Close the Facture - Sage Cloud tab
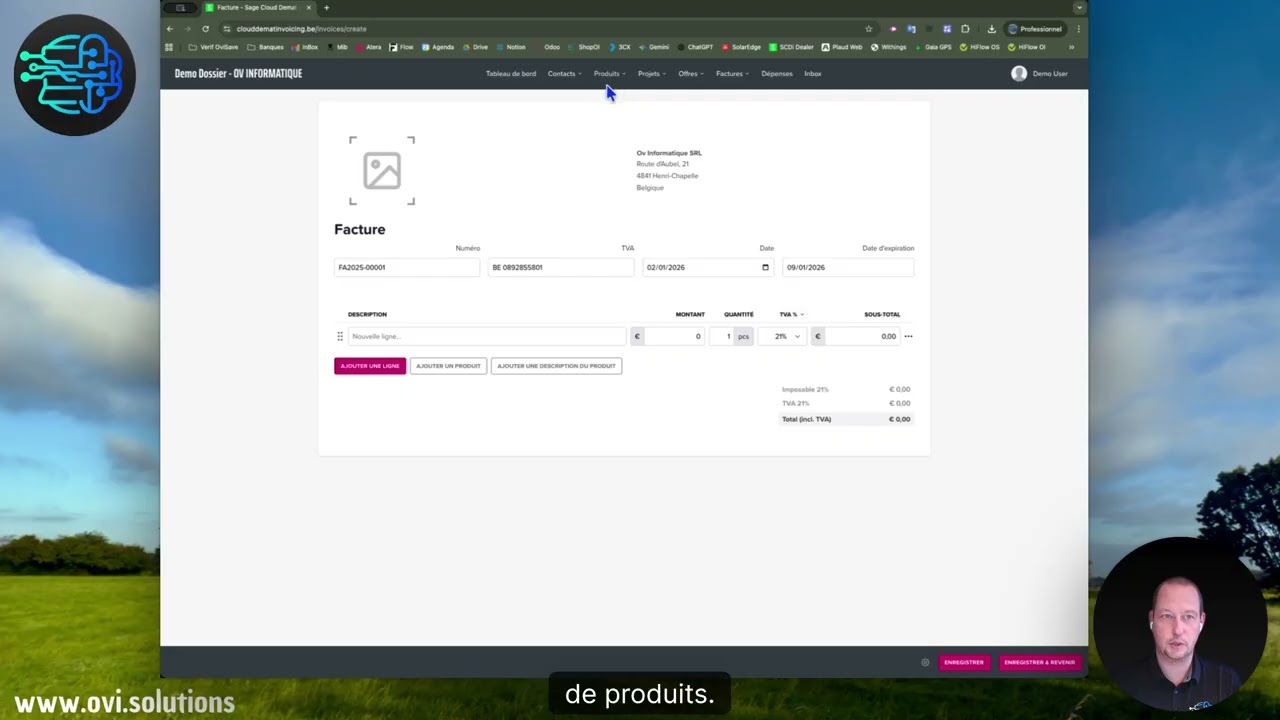Screen dimensions: 1280x720 pyautogui.click(x=309, y=7)
